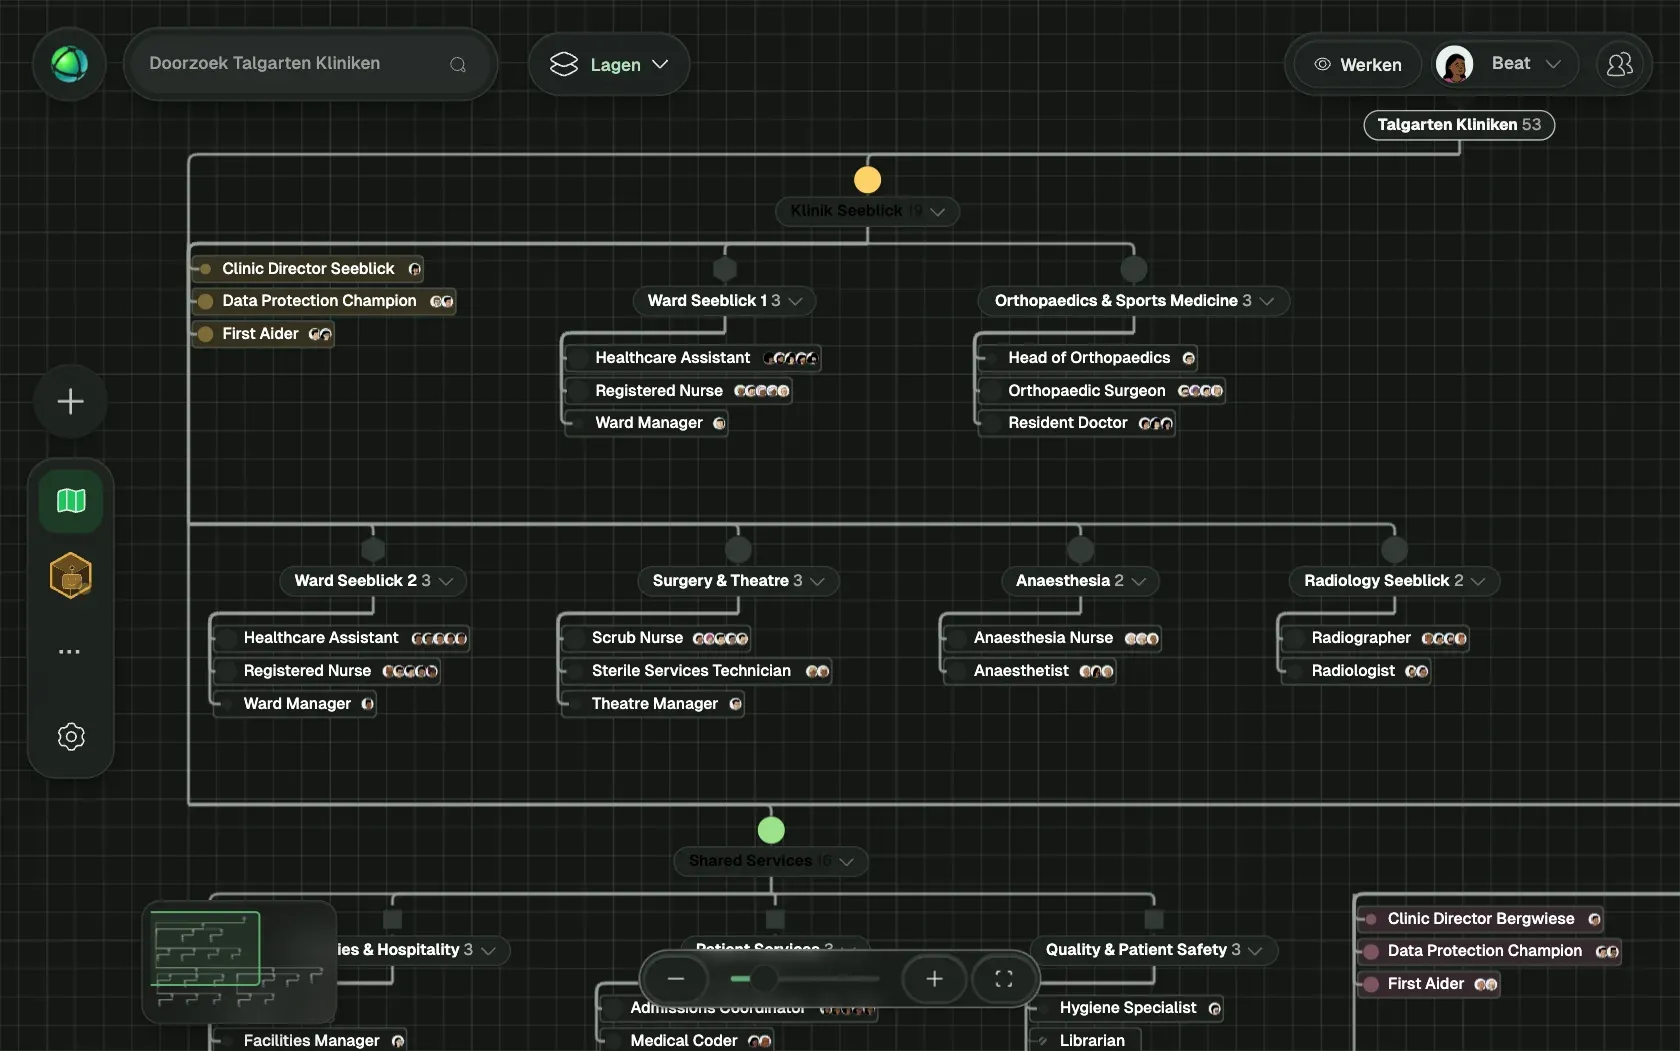The image size is (1680, 1051).
Task: Focus the Doorzoek Talgarten Kliniken search field
Action: [310, 64]
